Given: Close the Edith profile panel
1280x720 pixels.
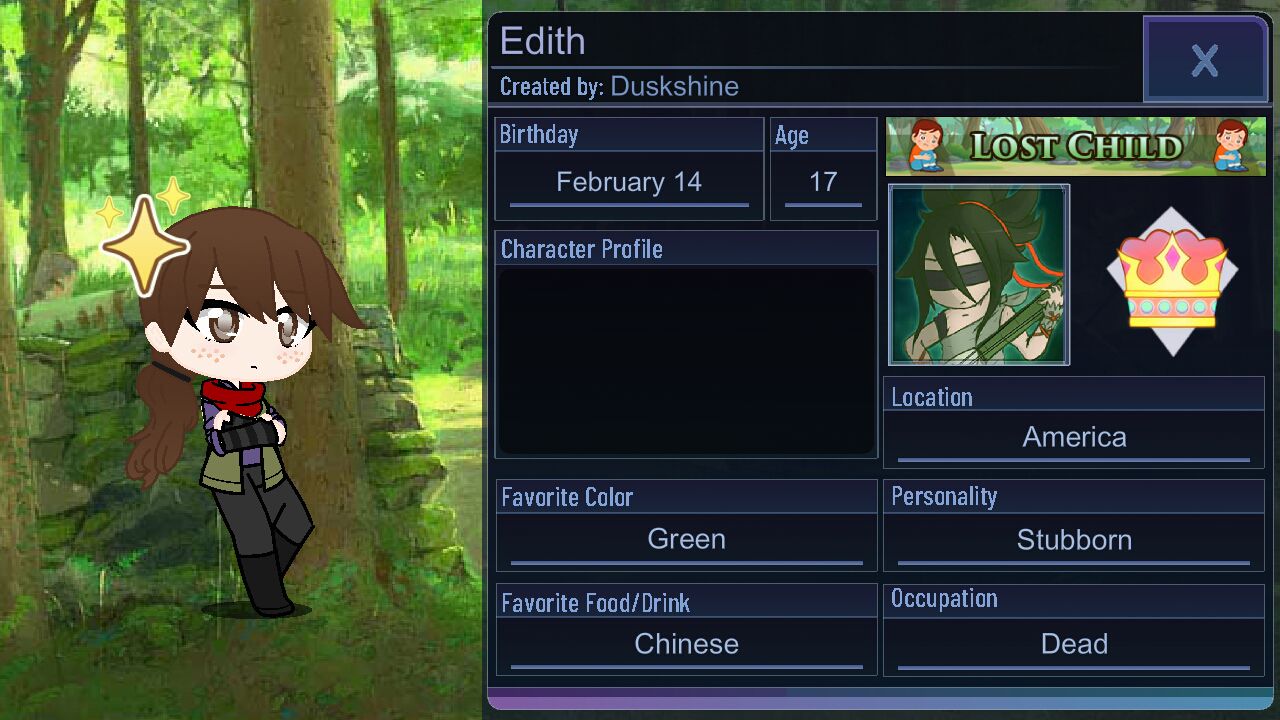Looking at the screenshot, I should (x=1205, y=60).
